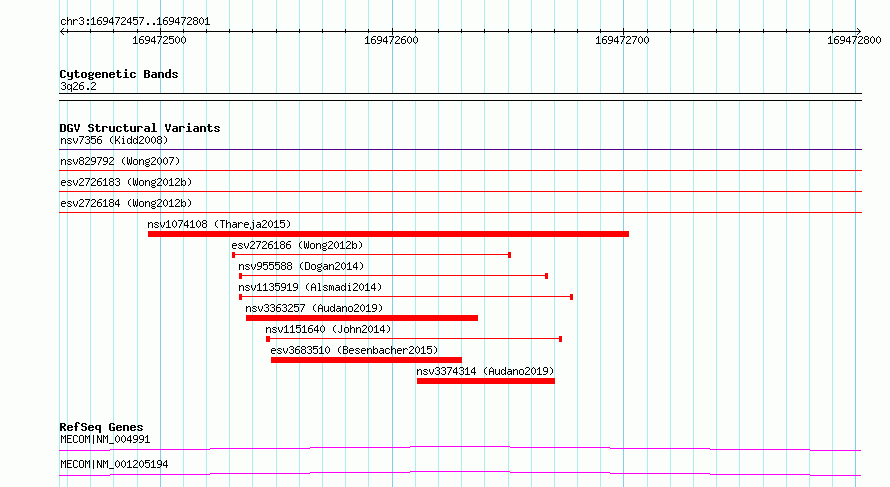
Task: Open nsv829792 (Wong2007) variant entry
Action: (x=120, y=161)
